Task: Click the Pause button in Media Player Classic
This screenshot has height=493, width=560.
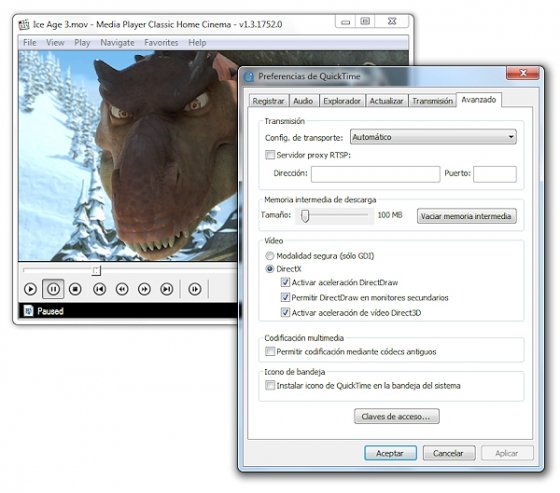Action: (x=53, y=289)
